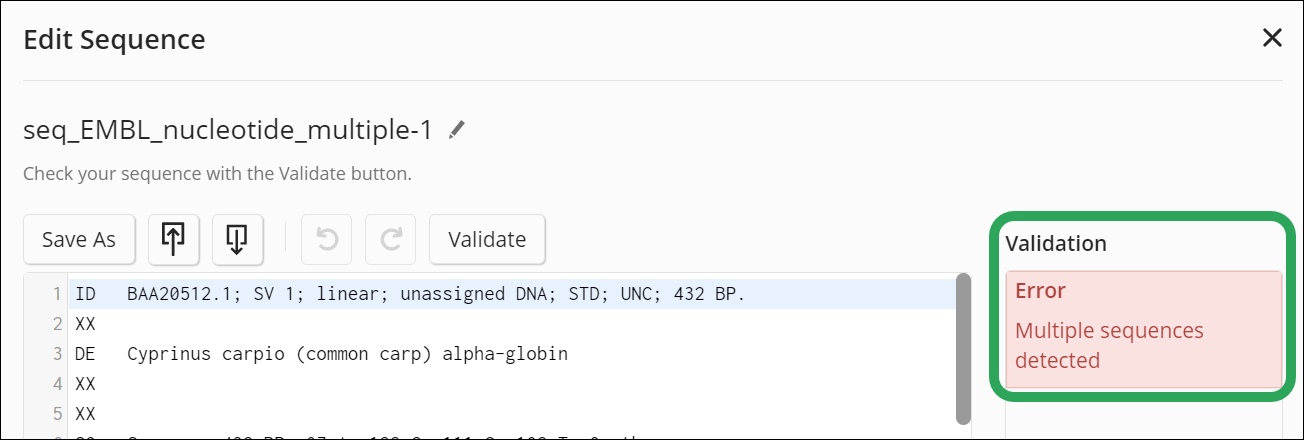
Task: Select line number 3 in the gutter
Action: [x=56, y=354]
